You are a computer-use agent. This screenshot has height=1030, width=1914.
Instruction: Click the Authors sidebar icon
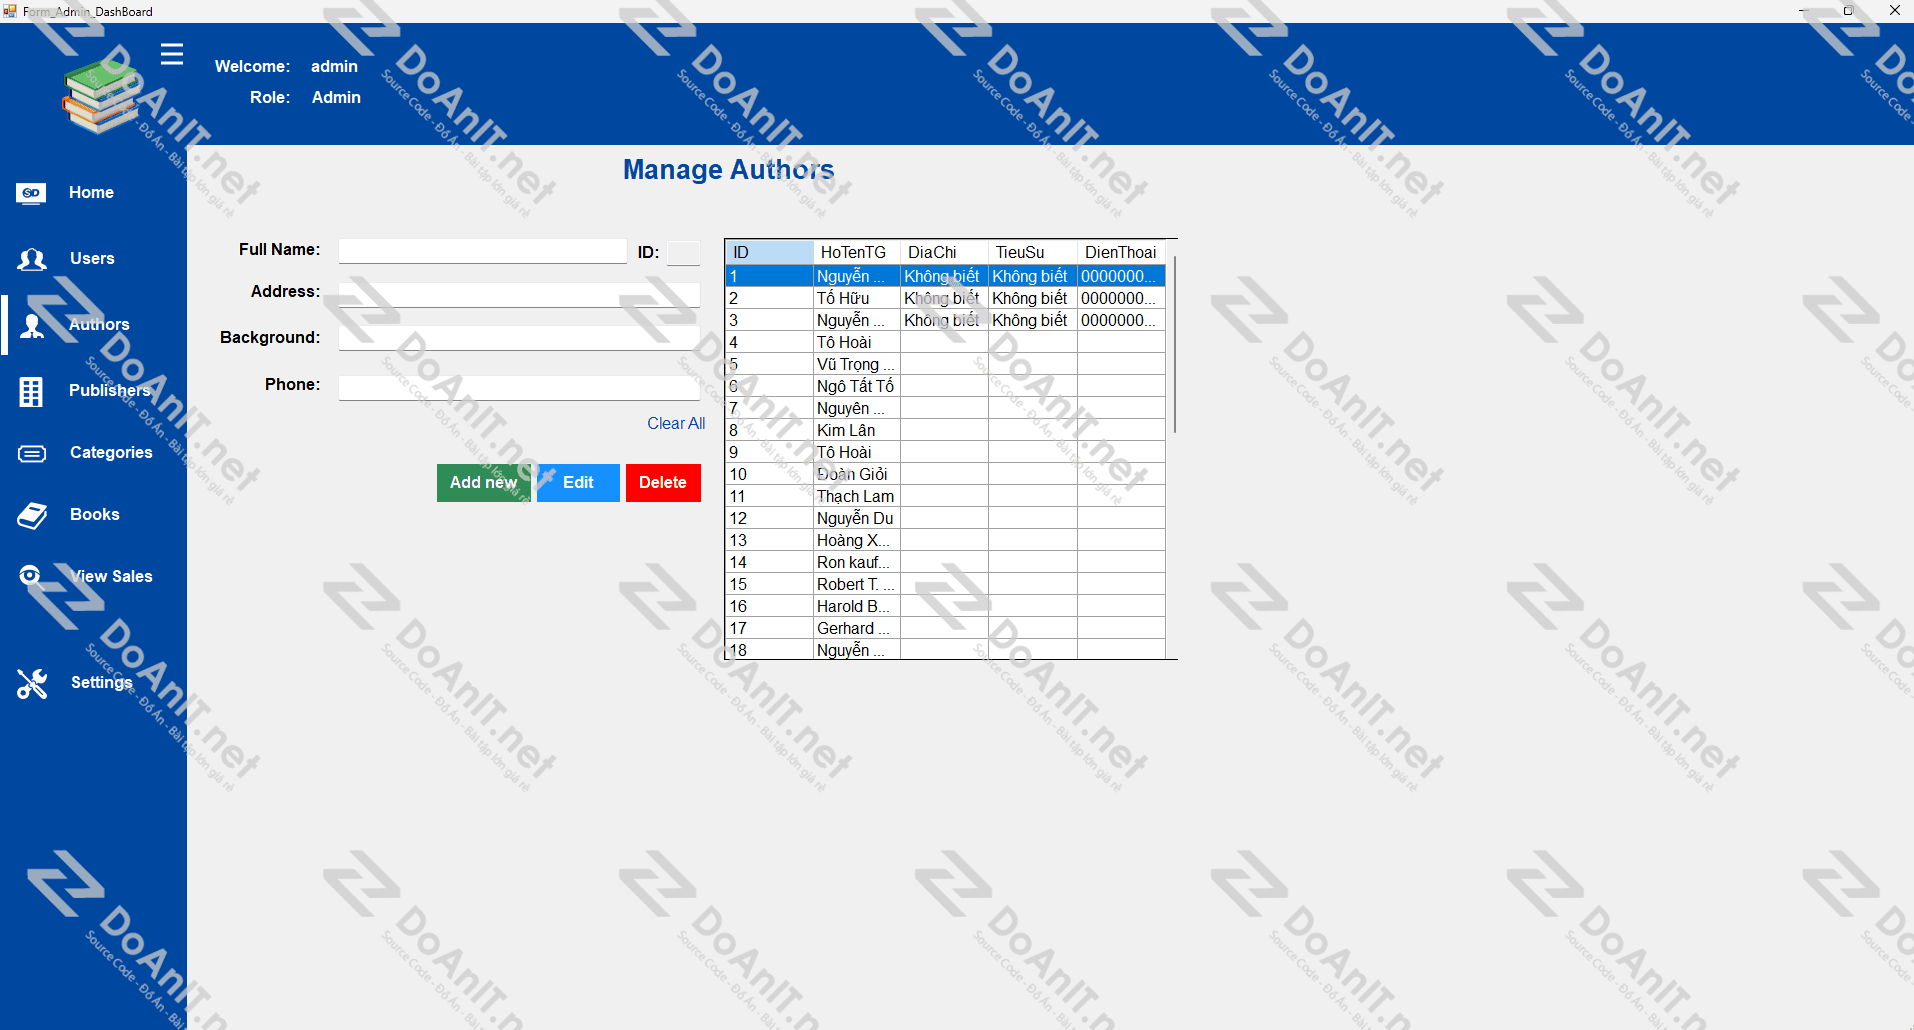(x=32, y=325)
